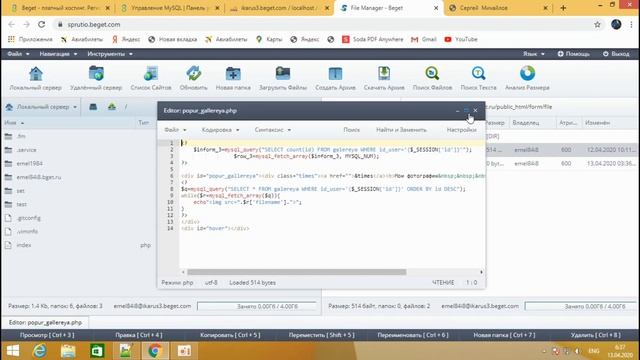Click the browser address bar
The image size is (640, 360).
[x=322, y=24]
